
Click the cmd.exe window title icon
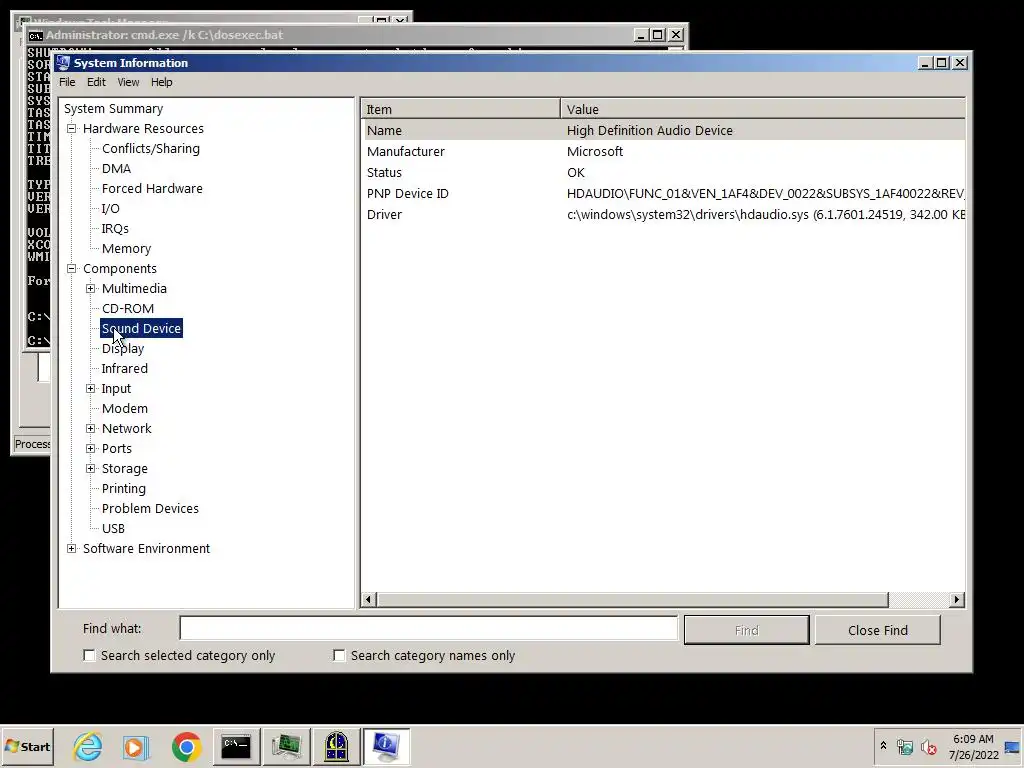(x=35, y=35)
